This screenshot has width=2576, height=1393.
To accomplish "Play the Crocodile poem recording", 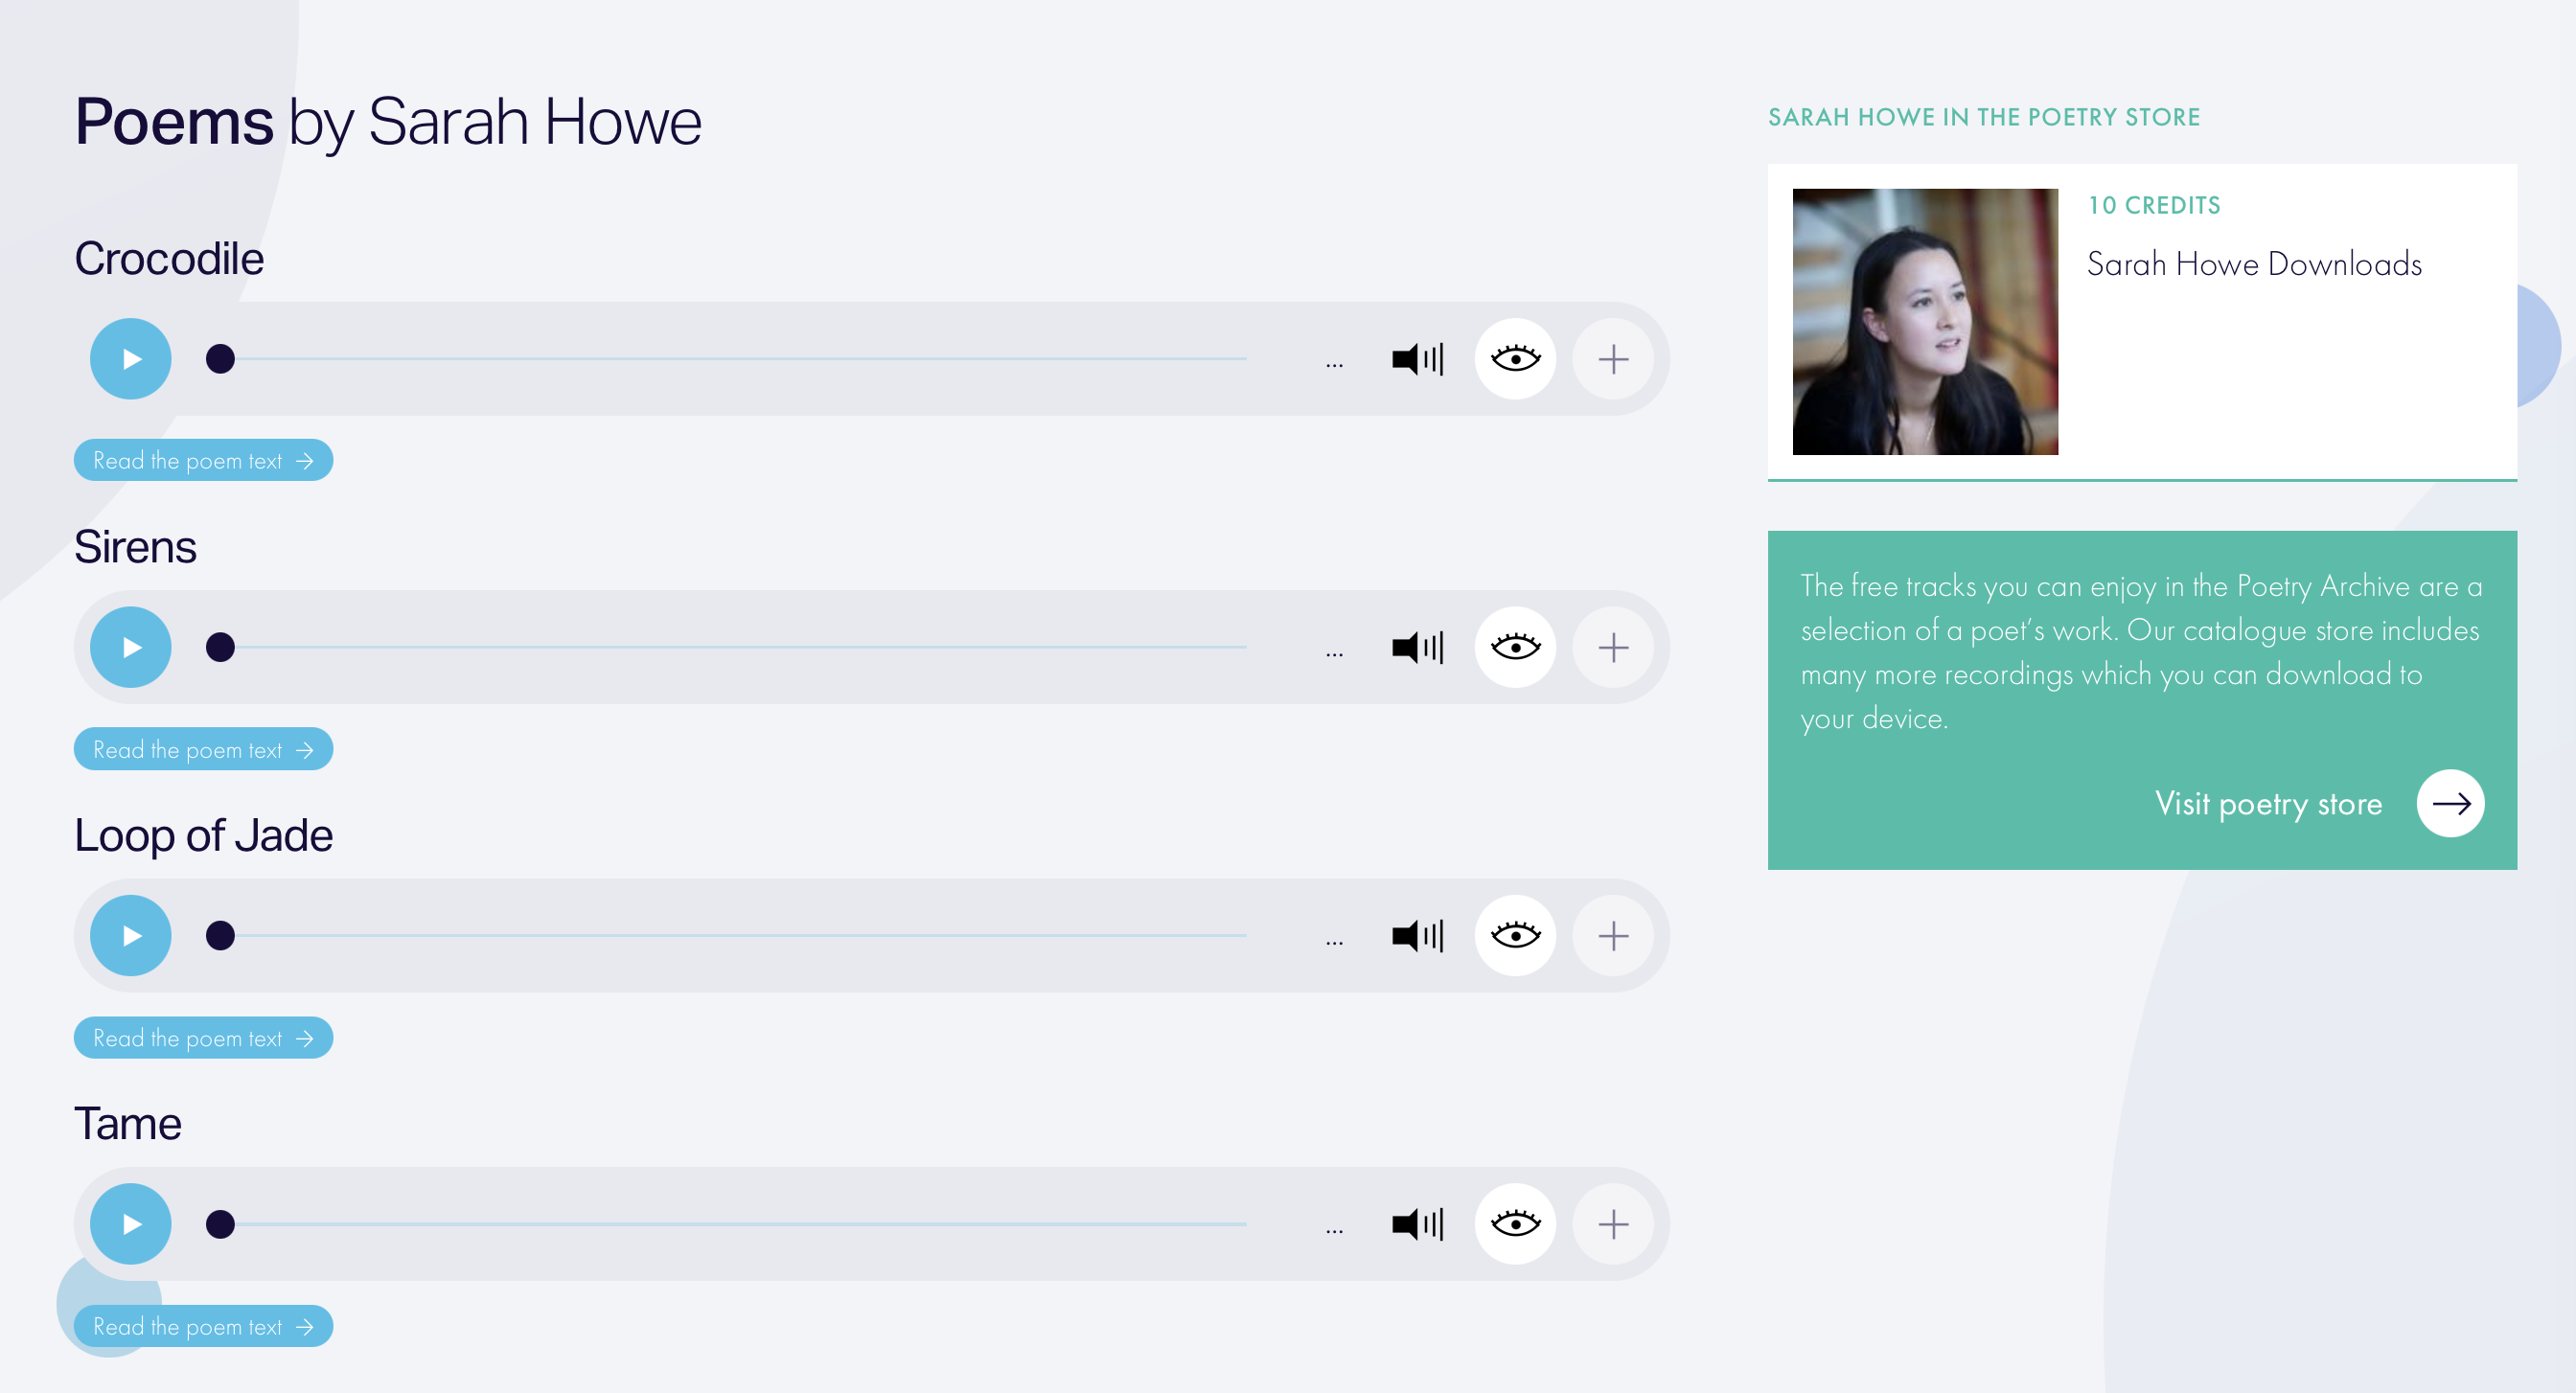I will pyautogui.click(x=130, y=359).
